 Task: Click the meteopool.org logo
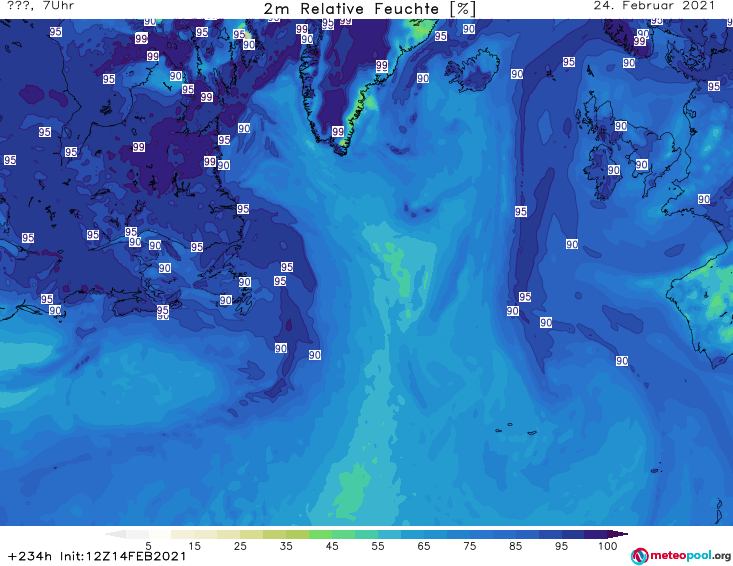pyautogui.click(x=681, y=556)
